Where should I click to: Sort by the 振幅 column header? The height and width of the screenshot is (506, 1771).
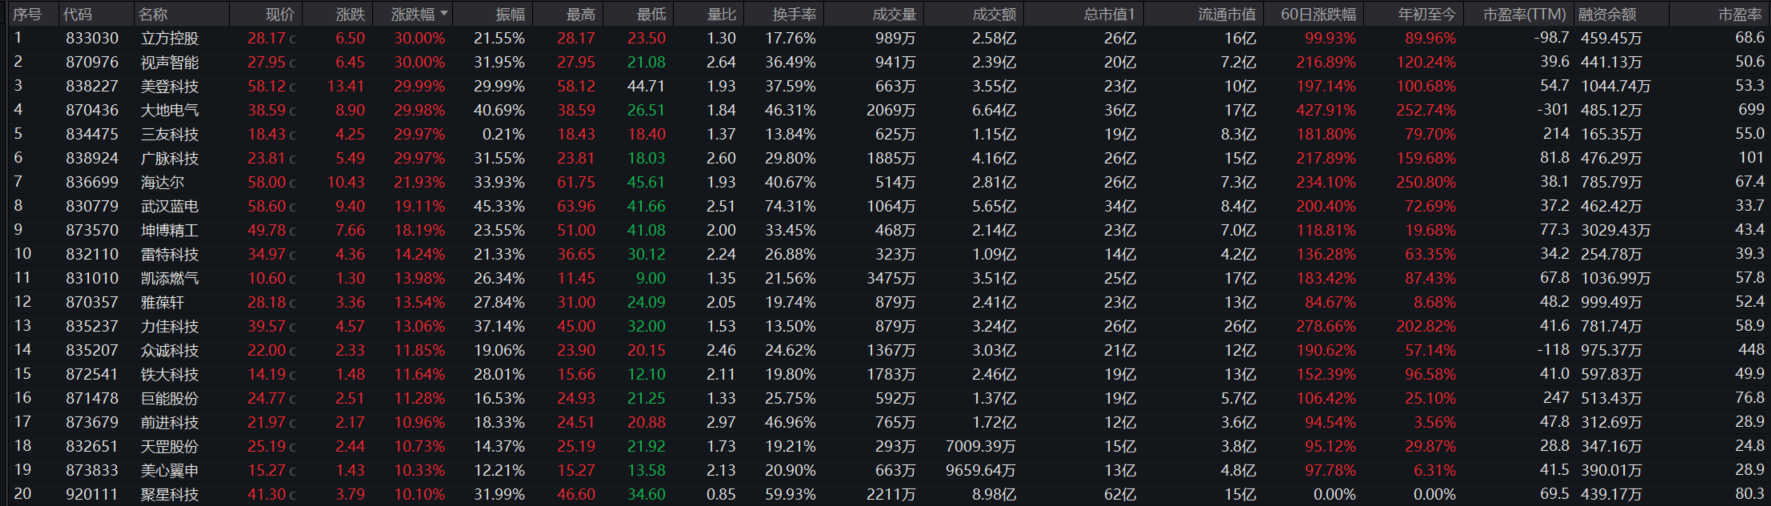point(510,14)
